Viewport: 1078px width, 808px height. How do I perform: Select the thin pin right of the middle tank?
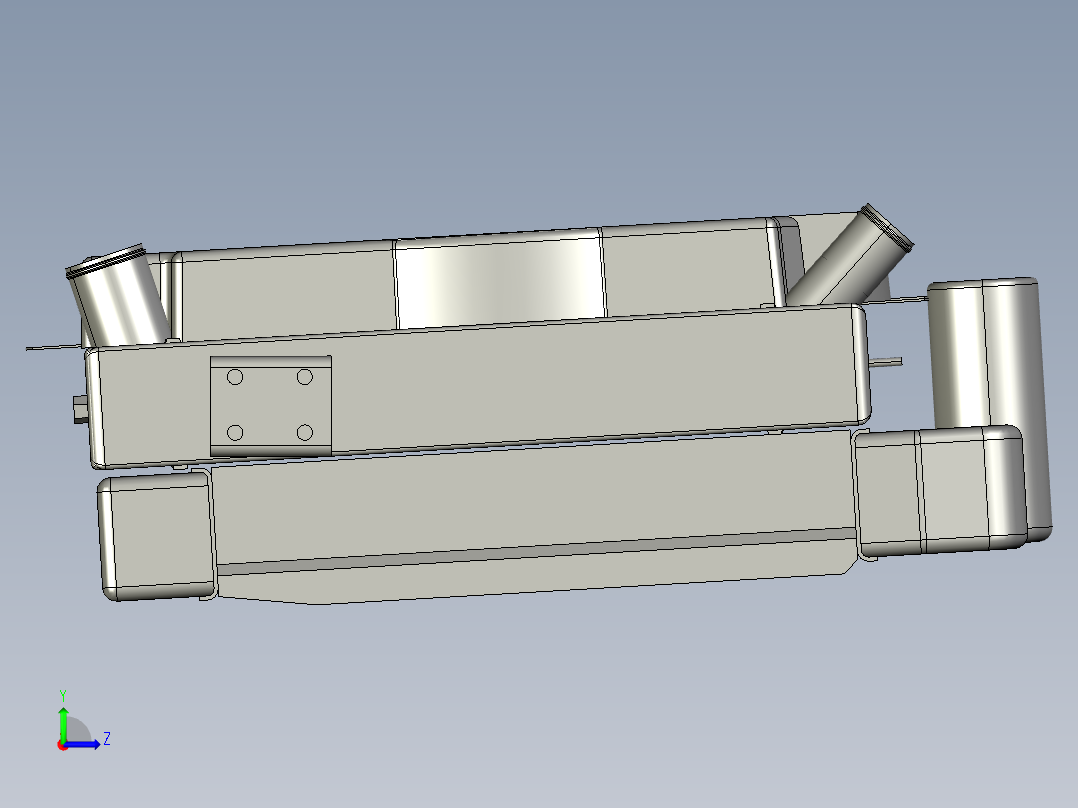[x=886, y=362]
